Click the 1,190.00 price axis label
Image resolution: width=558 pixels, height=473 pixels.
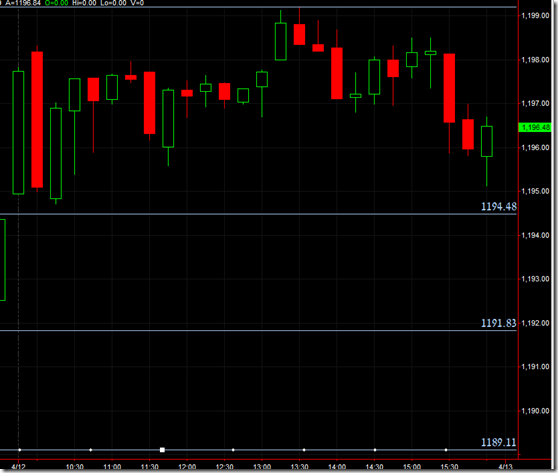[536, 411]
